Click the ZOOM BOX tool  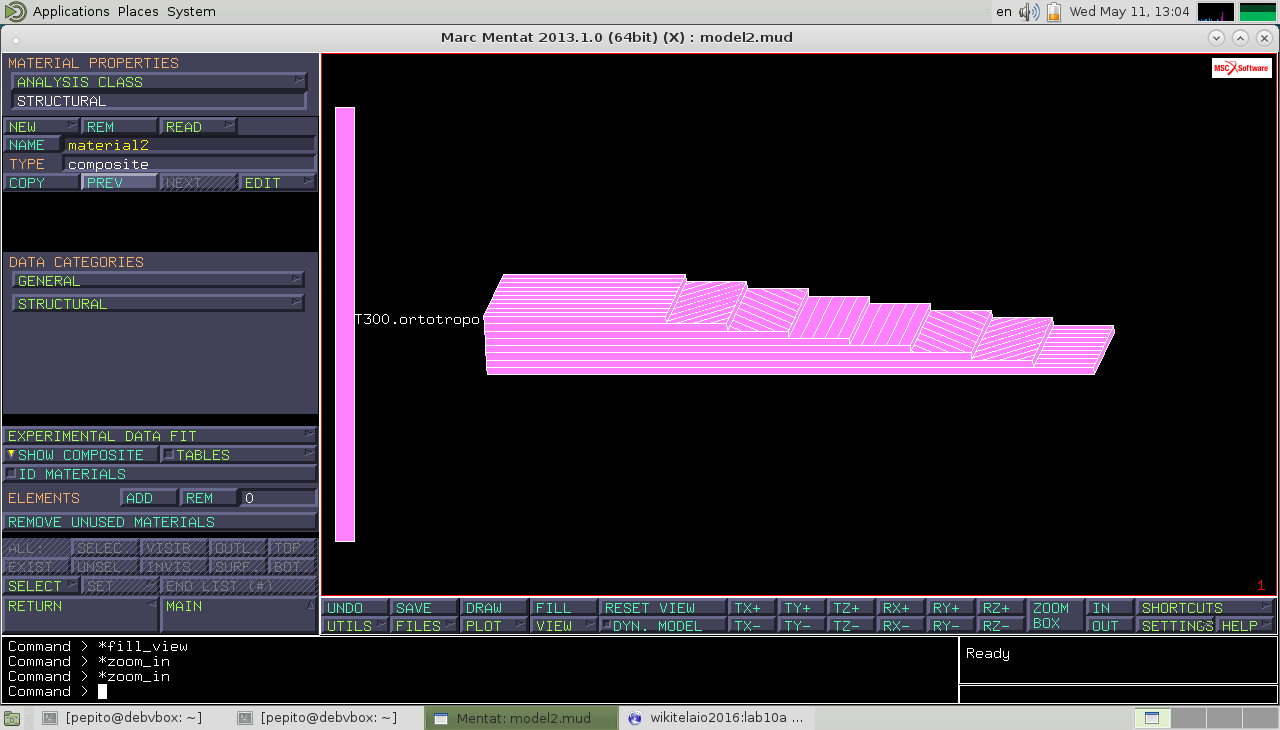pyautogui.click(x=1055, y=615)
